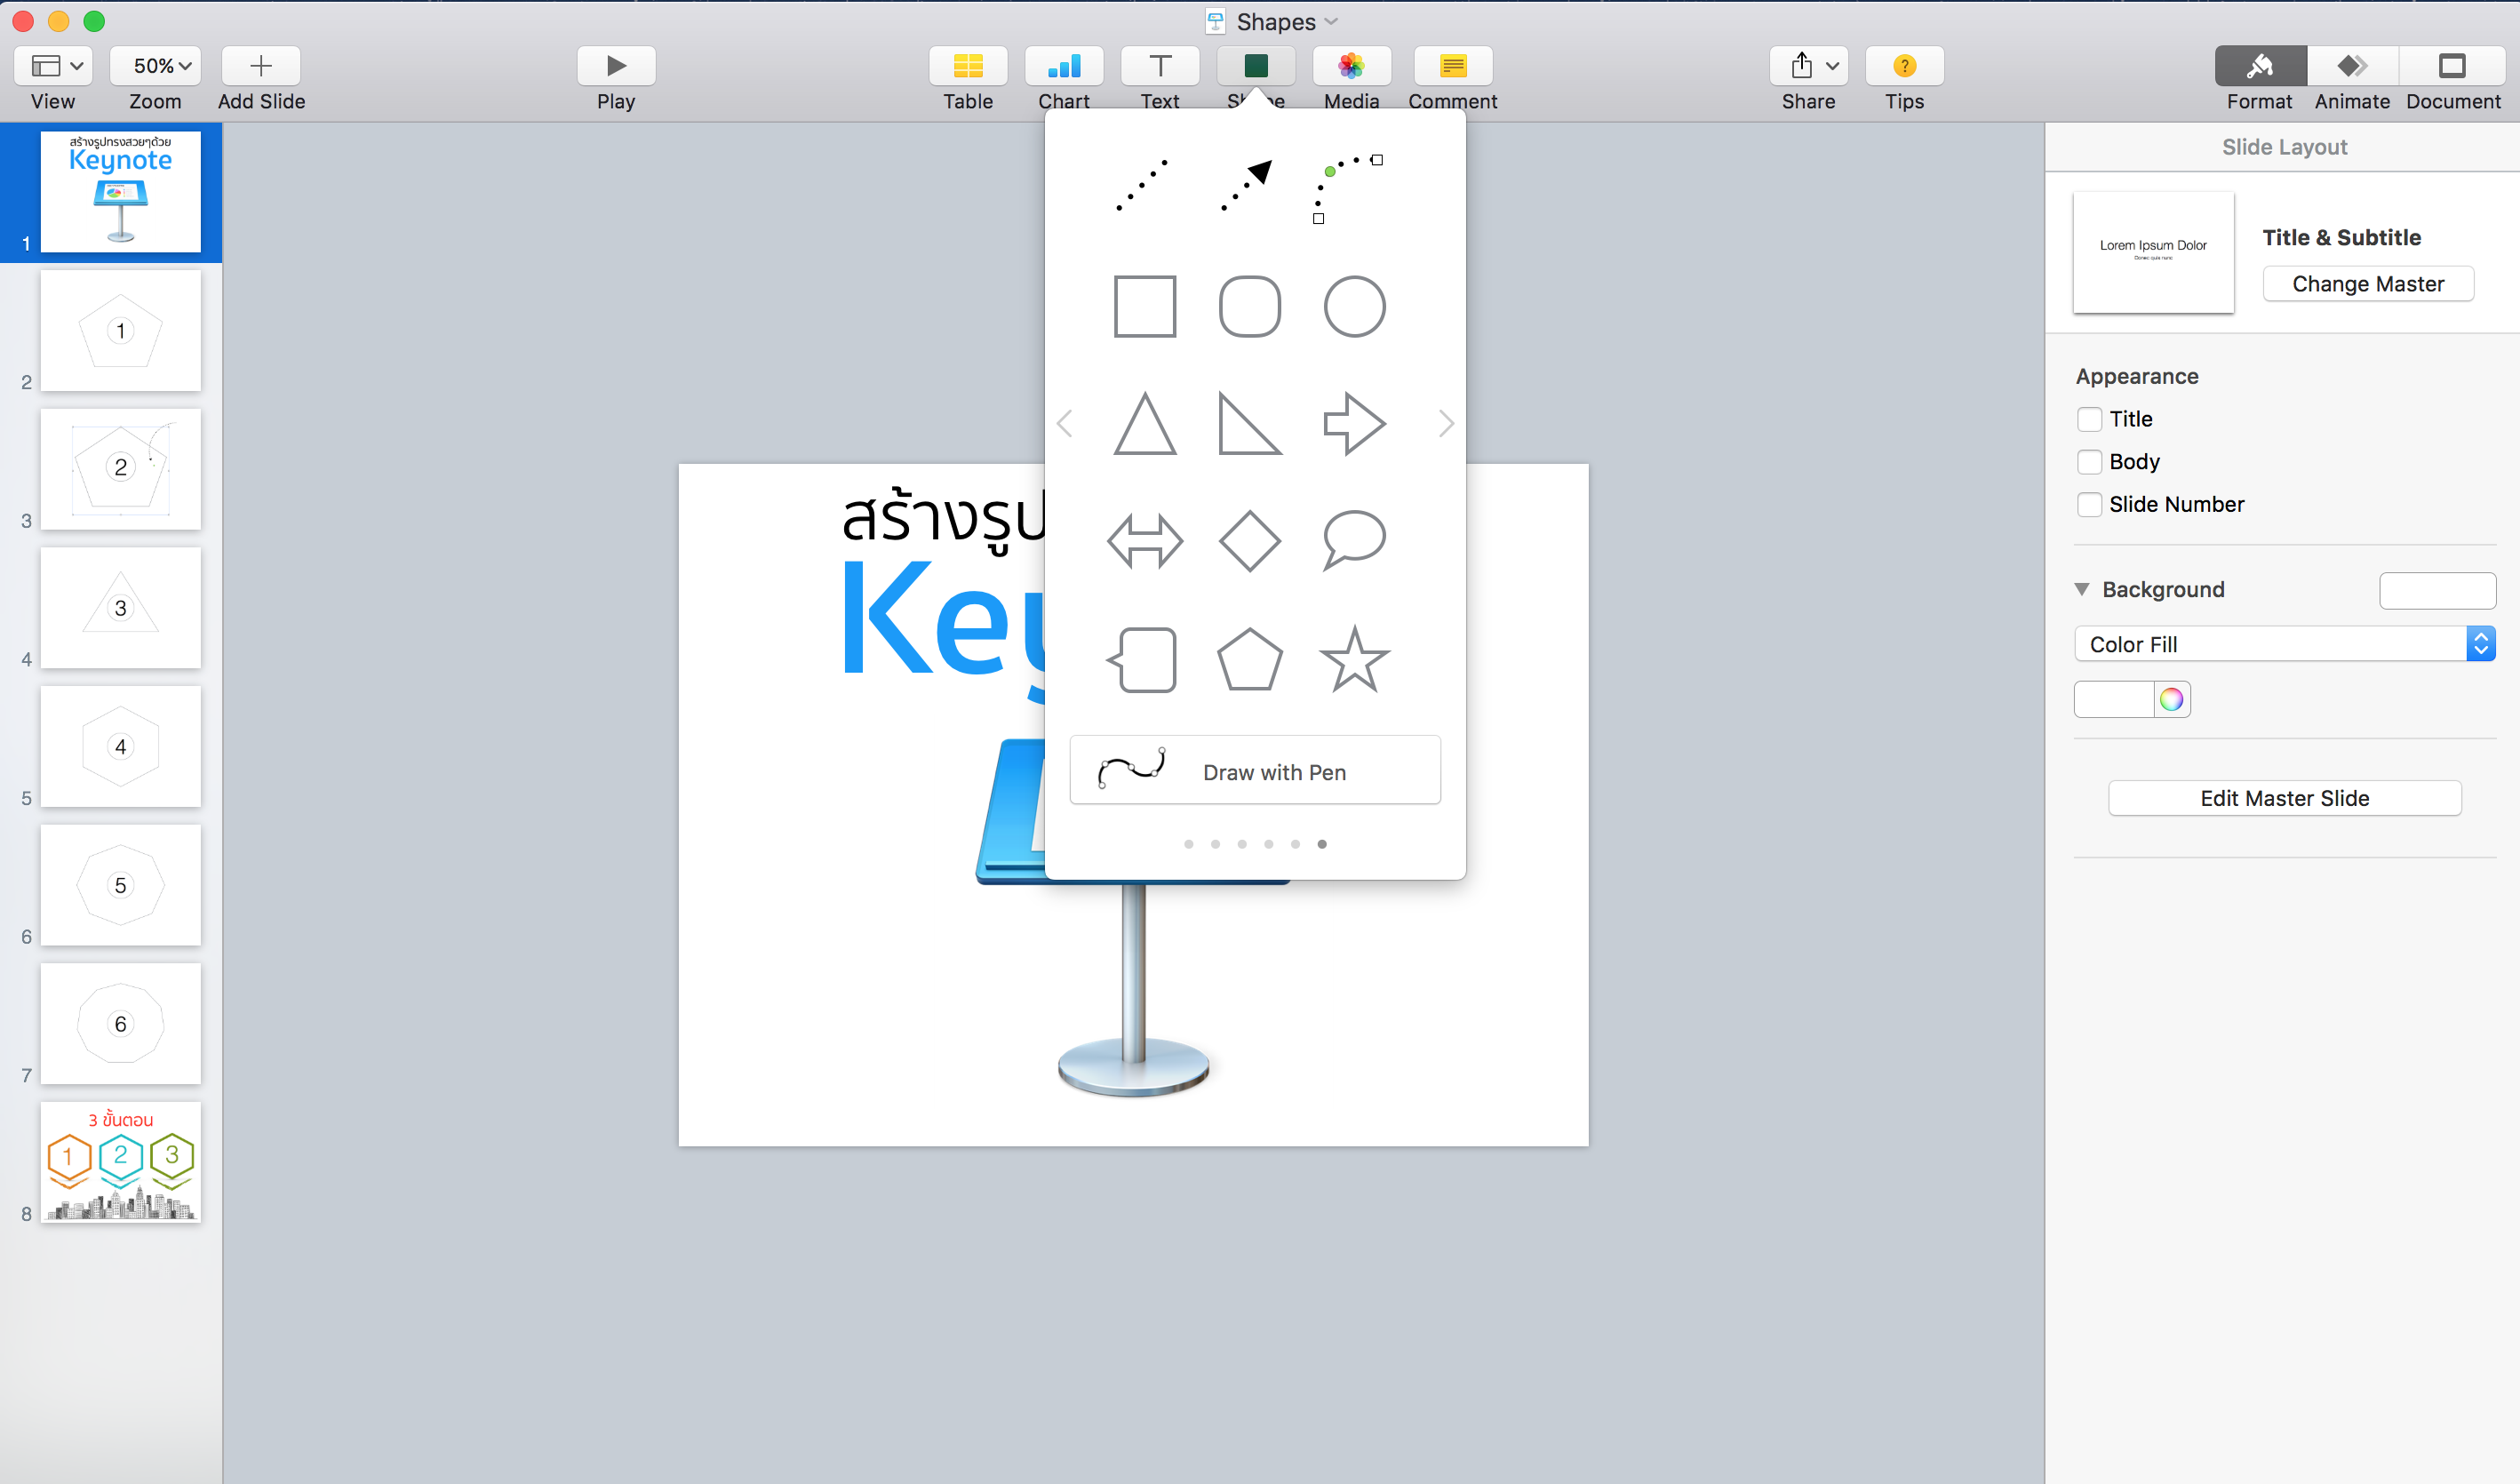Collapse the Background section
This screenshot has width=2520, height=1484.
pyautogui.click(x=2083, y=589)
